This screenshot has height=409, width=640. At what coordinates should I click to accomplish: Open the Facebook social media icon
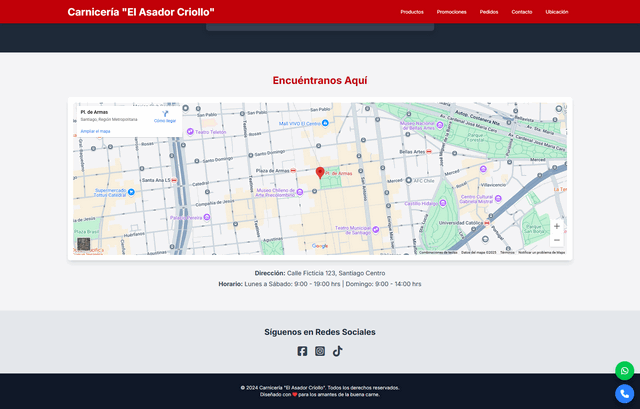[302, 351]
